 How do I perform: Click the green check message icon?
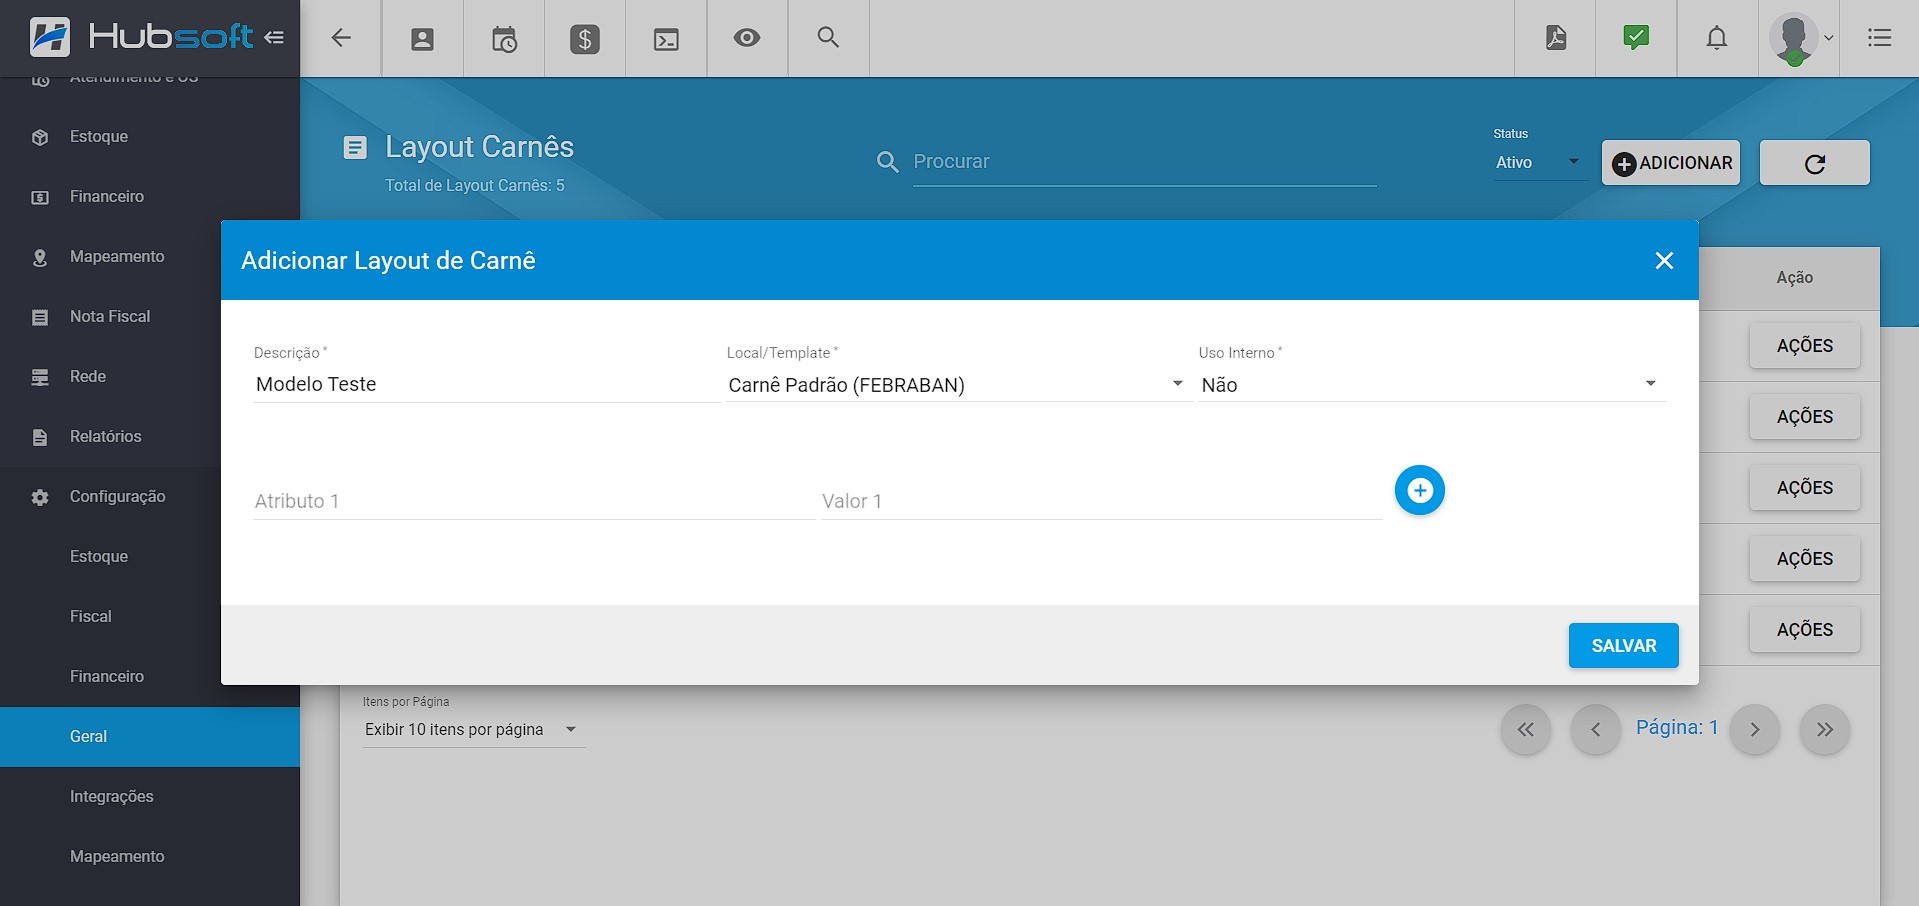pyautogui.click(x=1636, y=38)
